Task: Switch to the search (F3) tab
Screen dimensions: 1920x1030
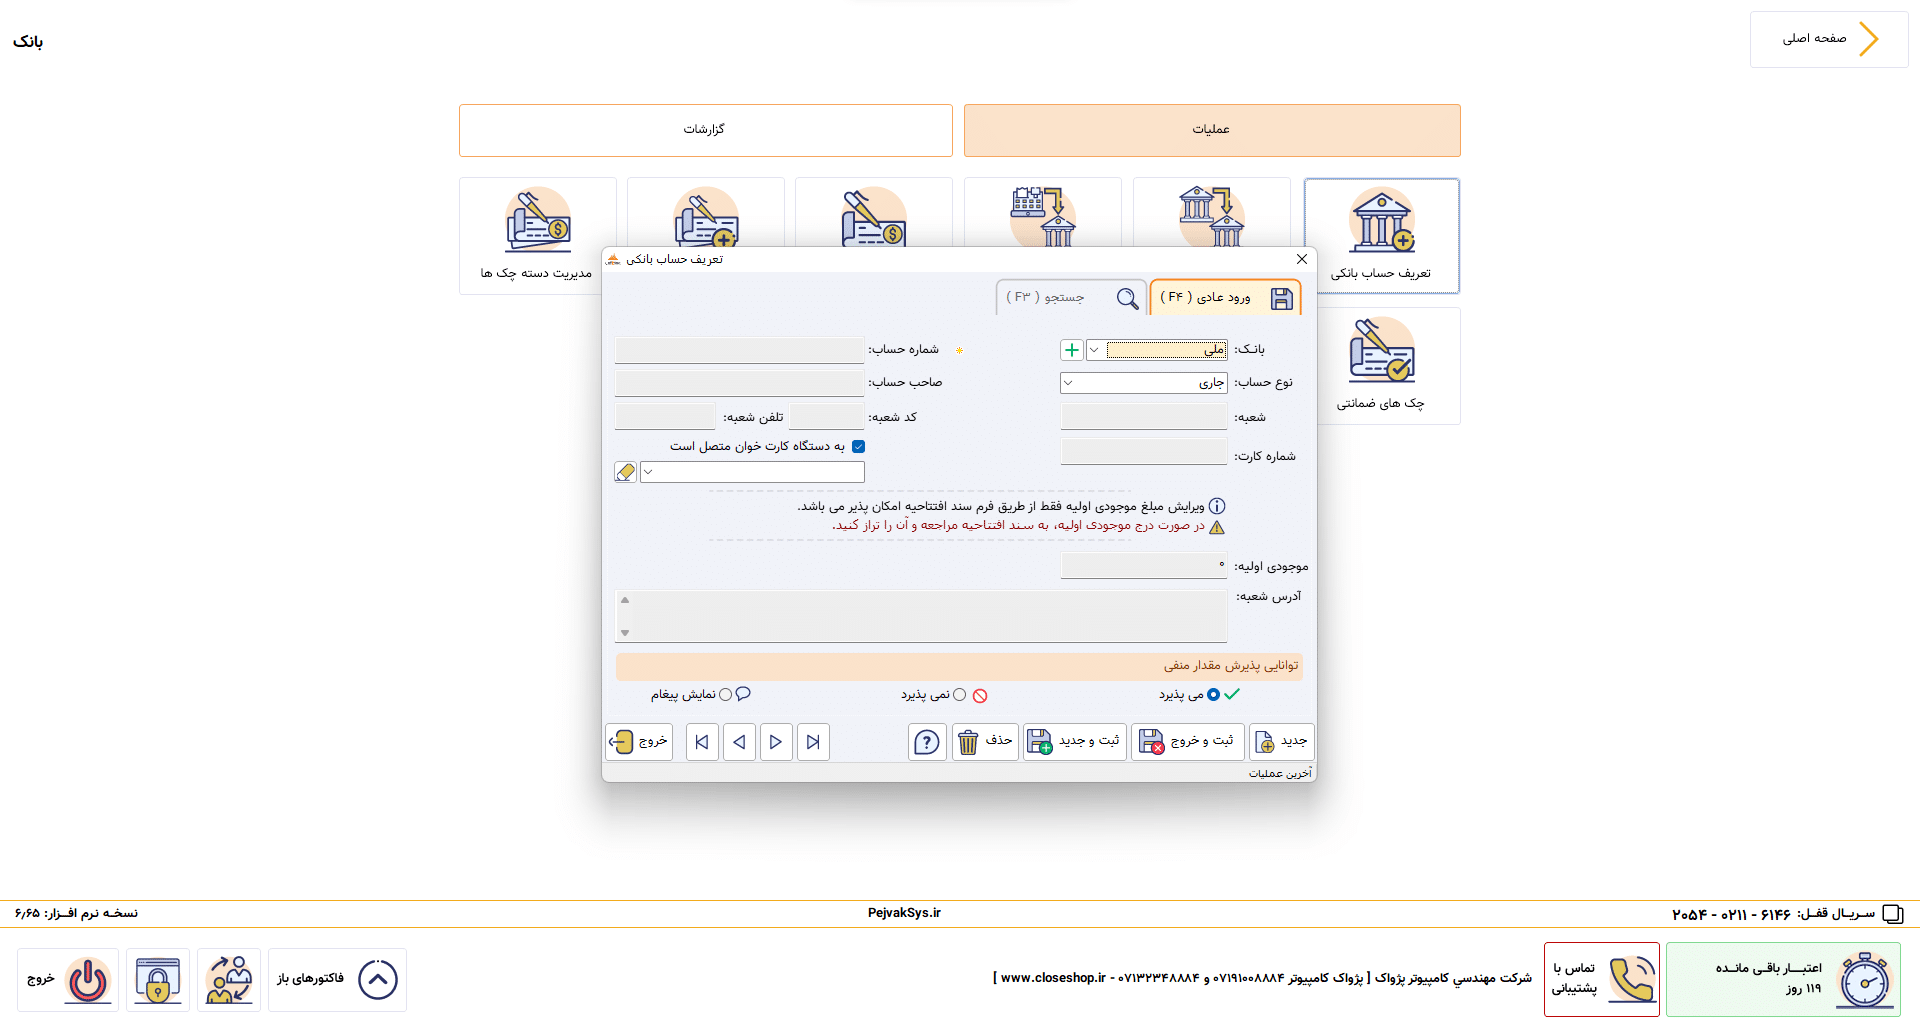Action: pyautogui.click(x=1070, y=298)
